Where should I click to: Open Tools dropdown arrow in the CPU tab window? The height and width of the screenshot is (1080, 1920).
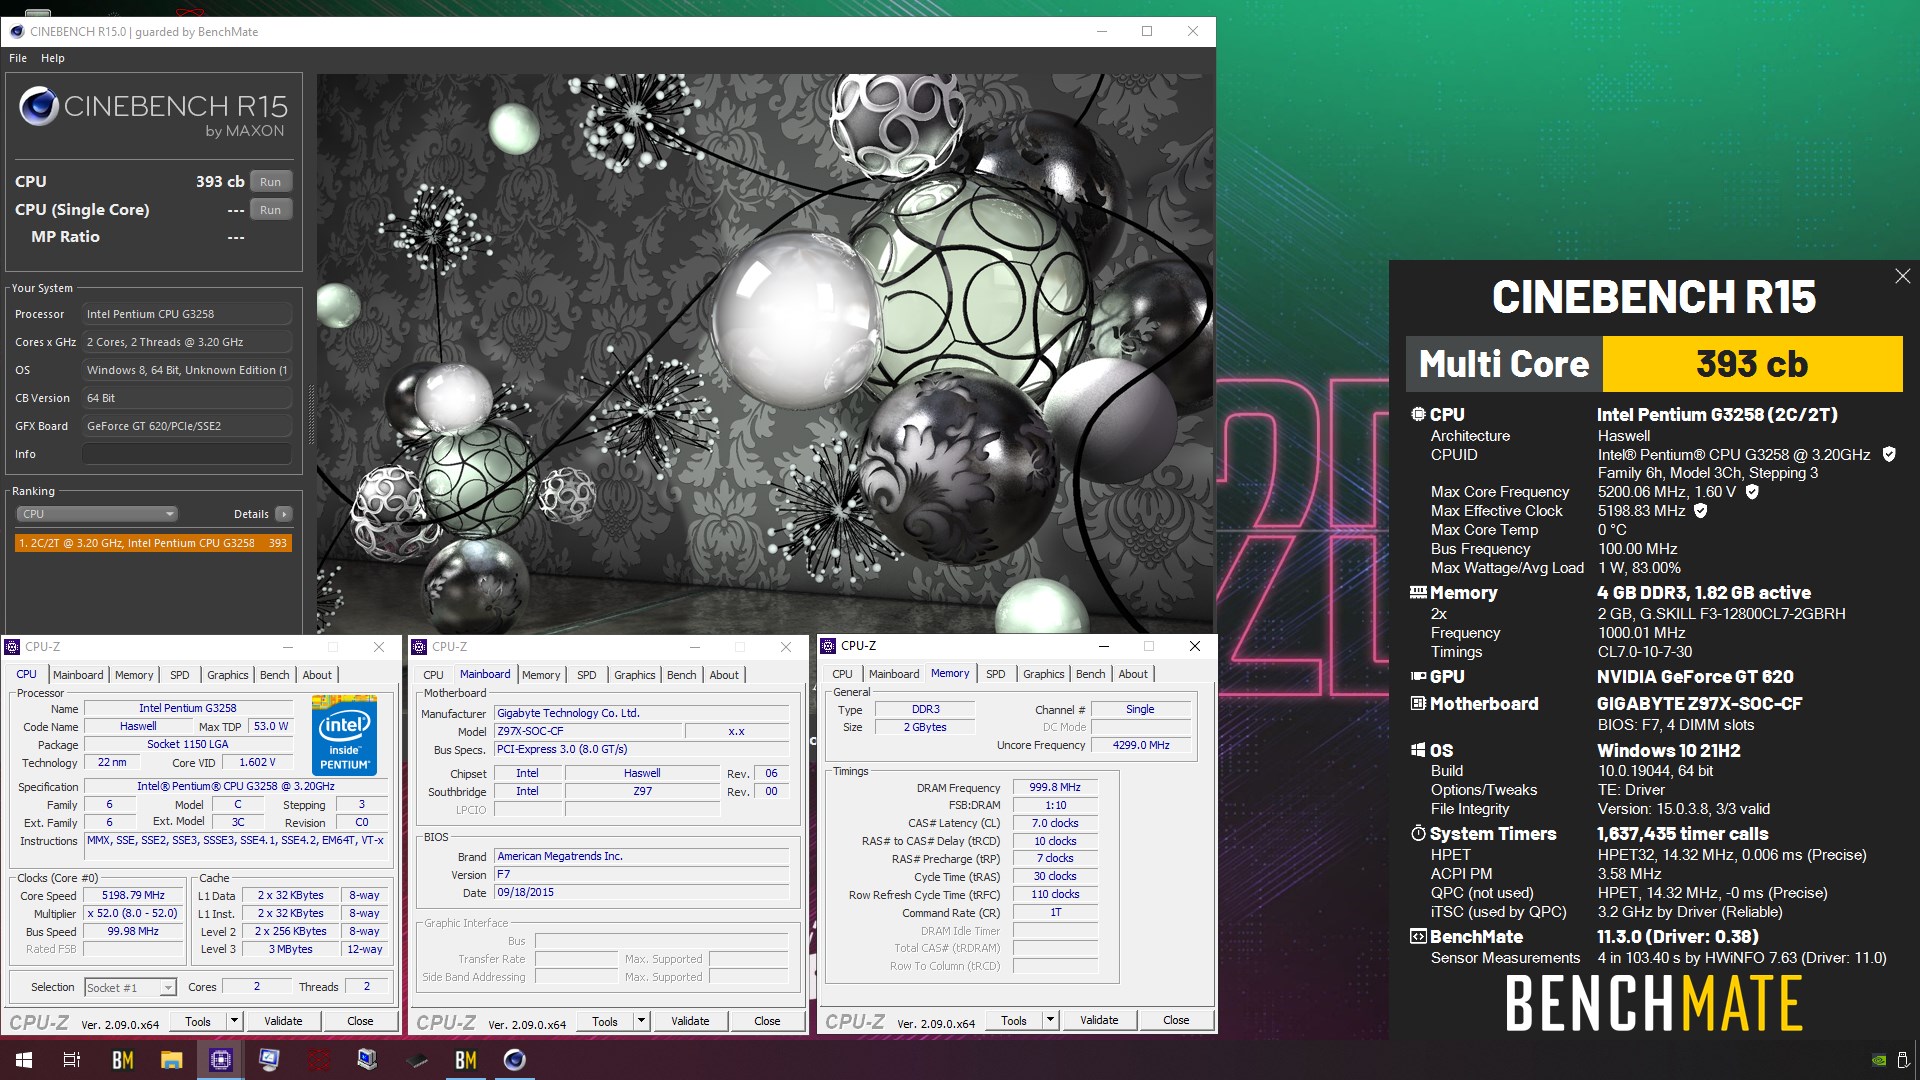coord(234,1021)
